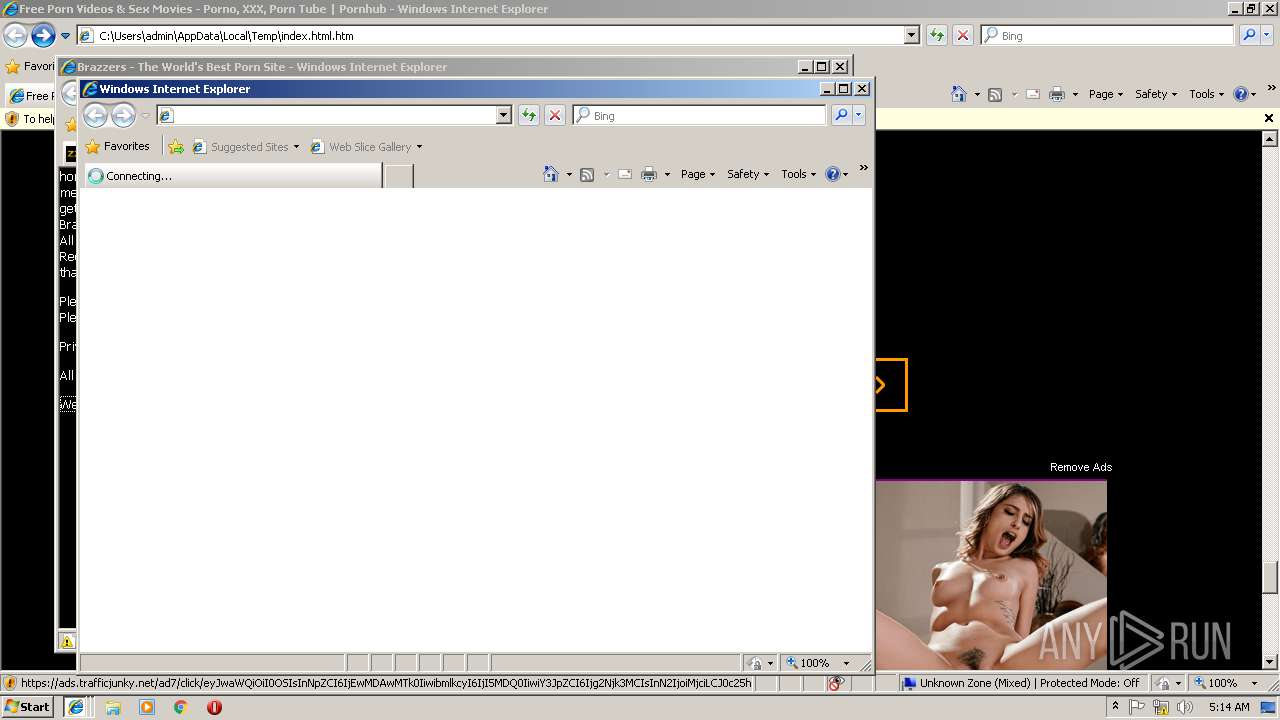Click Add to Favorites Bar icon
Image resolution: width=1280 pixels, height=720 pixels.
(176, 147)
